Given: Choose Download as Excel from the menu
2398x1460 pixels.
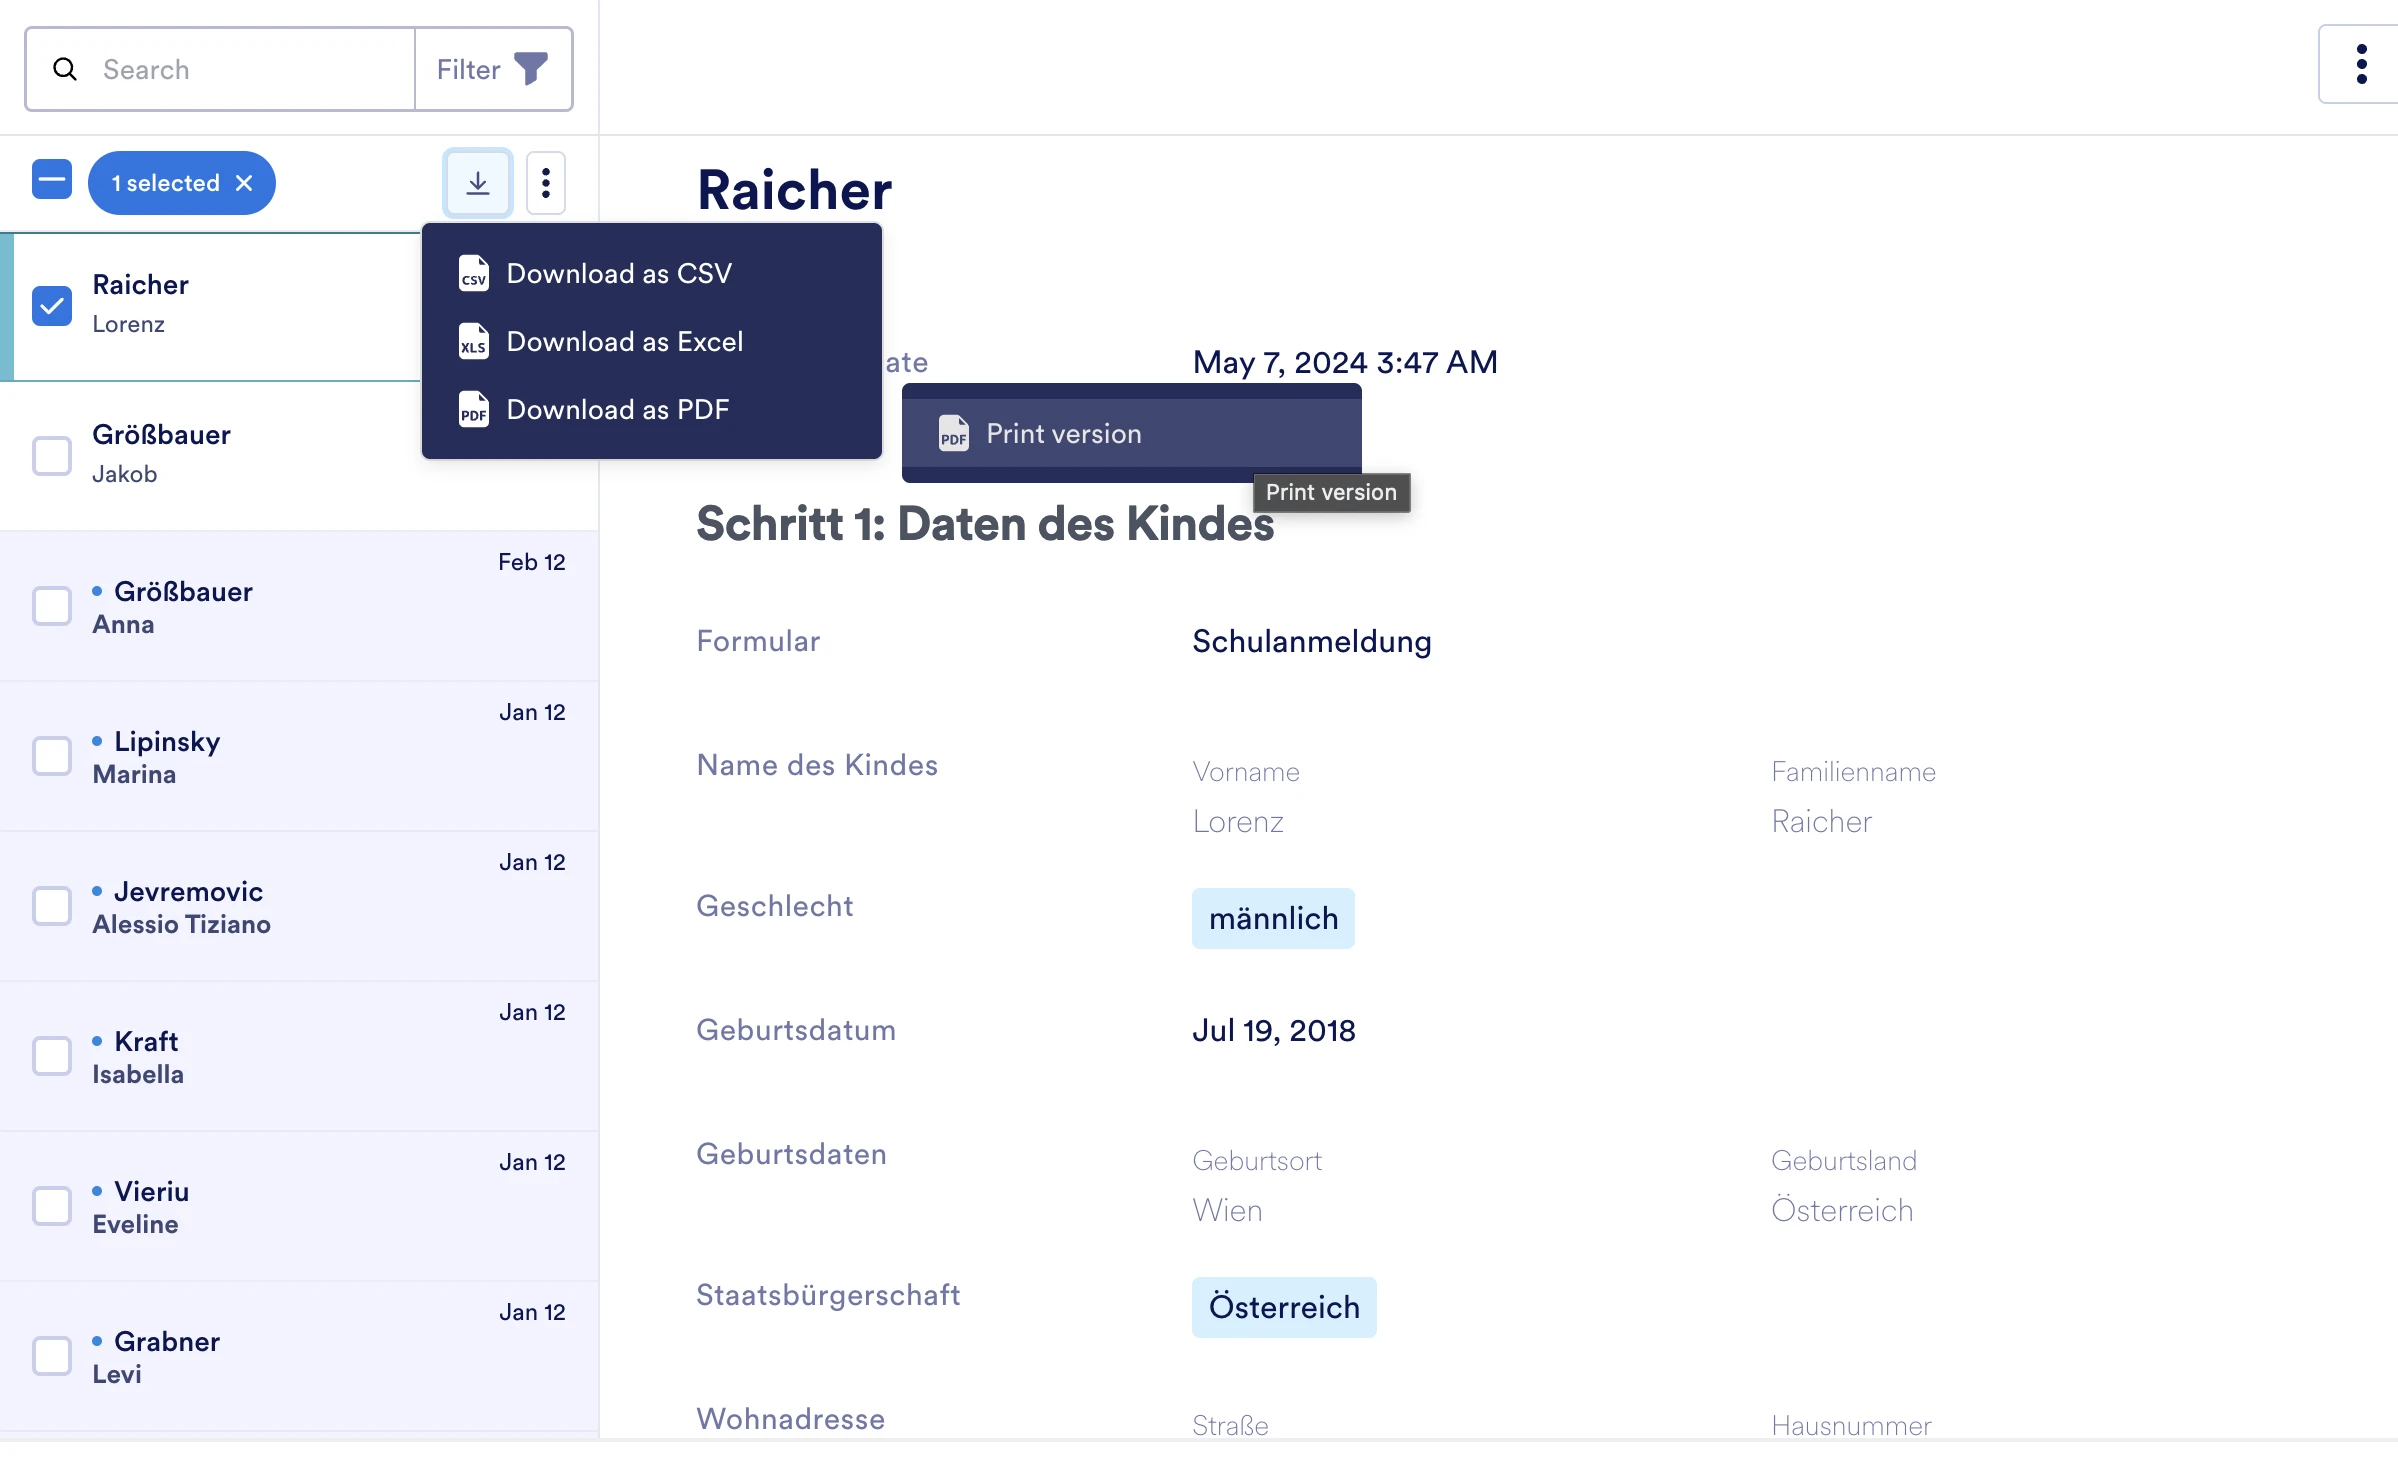Looking at the screenshot, I should pos(625,342).
